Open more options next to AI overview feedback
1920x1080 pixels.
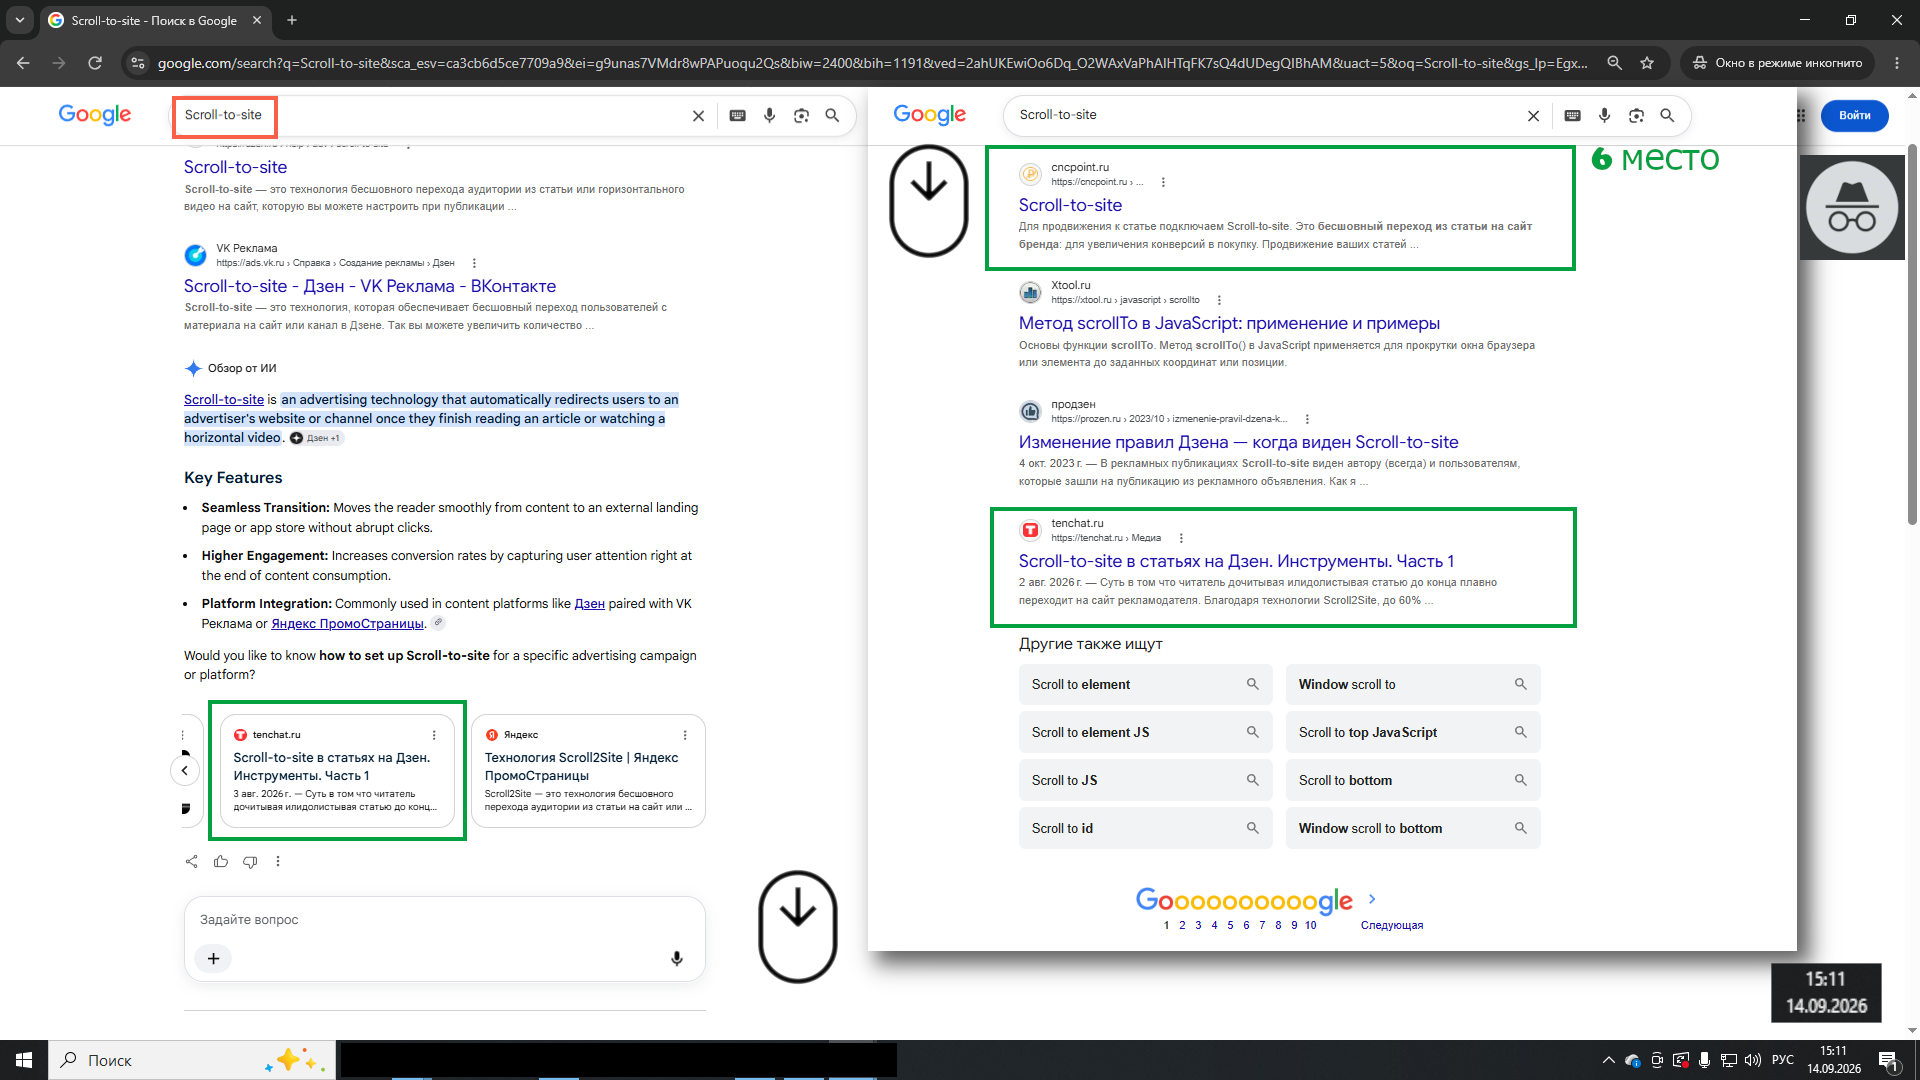click(x=278, y=861)
